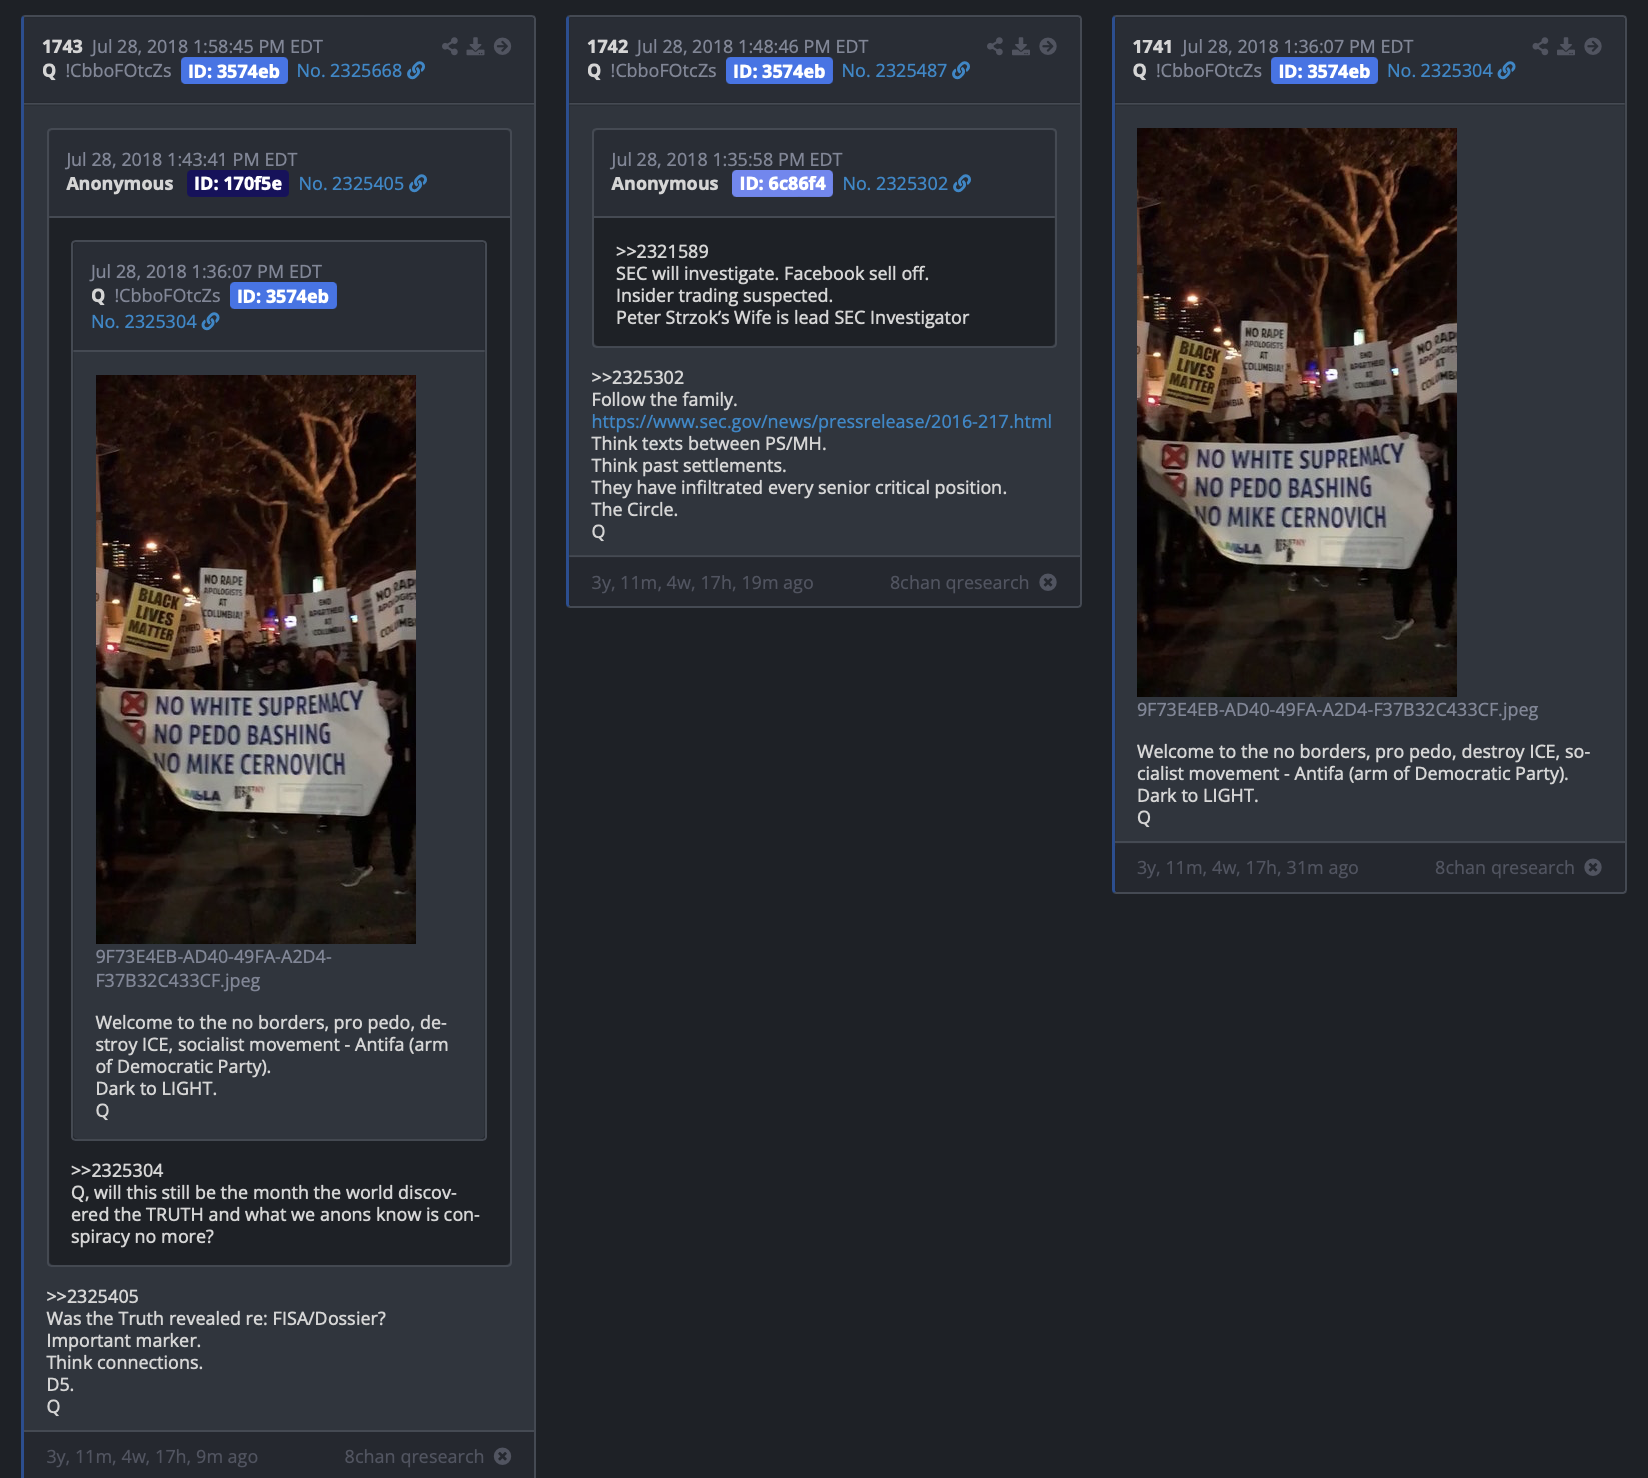The height and width of the screenshot is (1478, 1648).
Task: Click the download icon on post 1741
Action: [x=1566, y=46]
